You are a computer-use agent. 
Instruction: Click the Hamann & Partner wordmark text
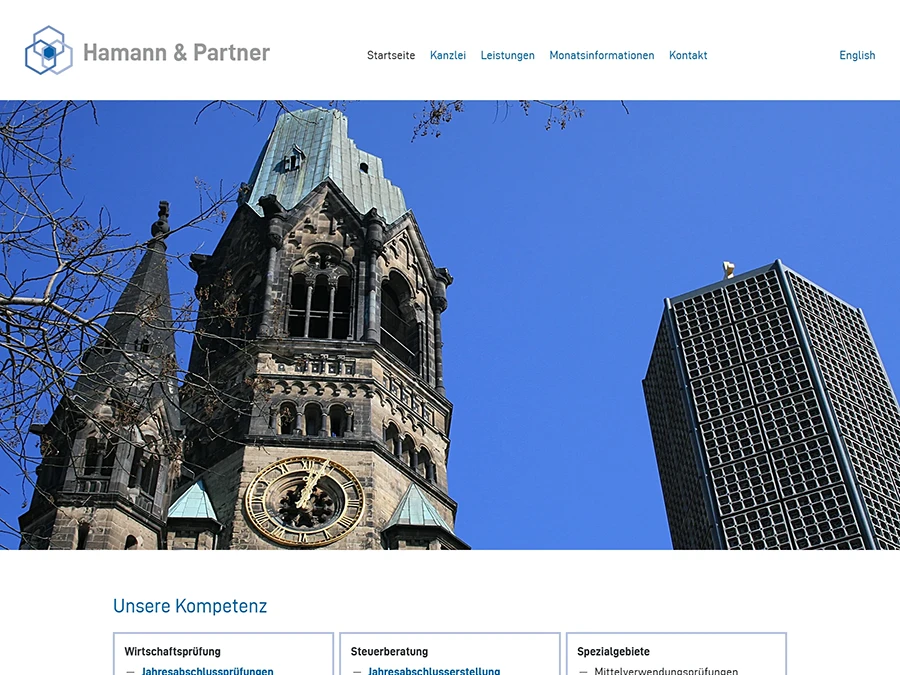click(x=177, y=53)
